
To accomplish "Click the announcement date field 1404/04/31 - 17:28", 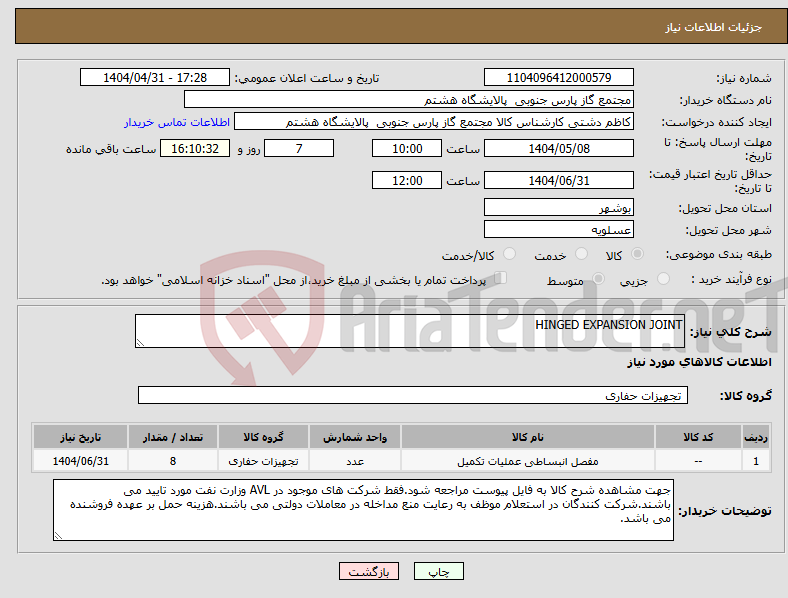I will coord(155,77).
